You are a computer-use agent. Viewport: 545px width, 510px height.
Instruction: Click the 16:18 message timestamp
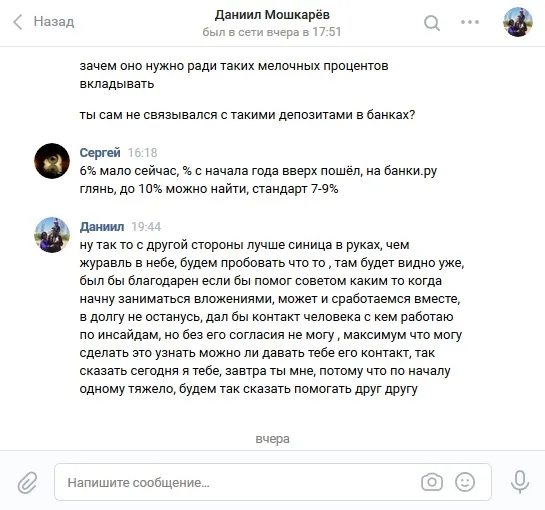[143, 153]
